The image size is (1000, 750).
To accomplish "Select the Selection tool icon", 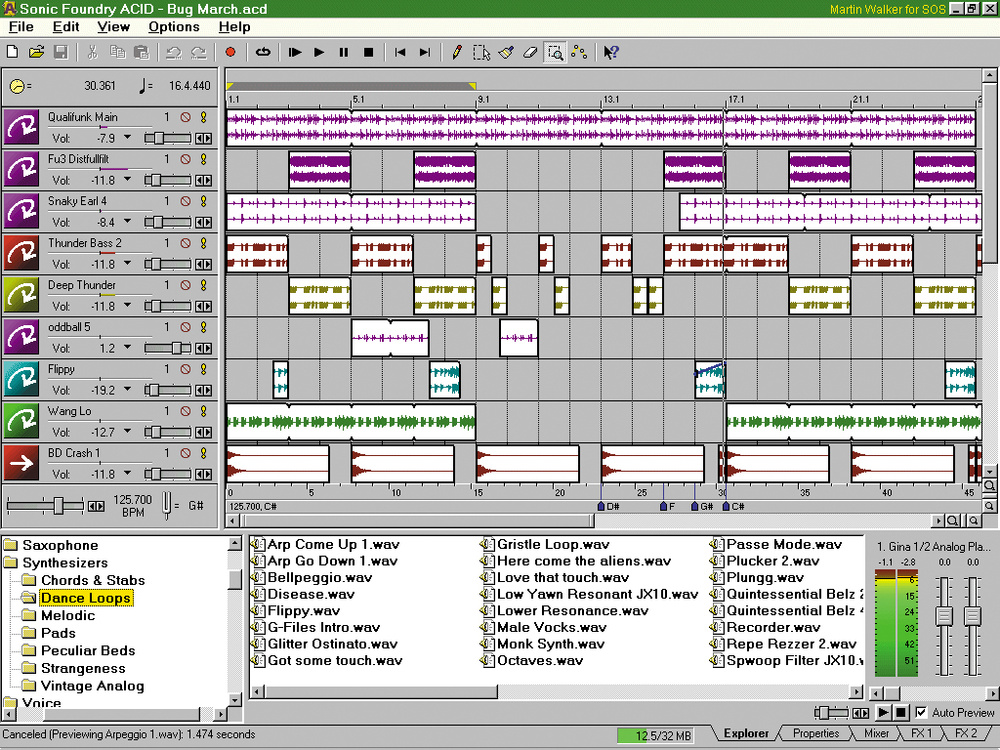I will click(482, 52).
